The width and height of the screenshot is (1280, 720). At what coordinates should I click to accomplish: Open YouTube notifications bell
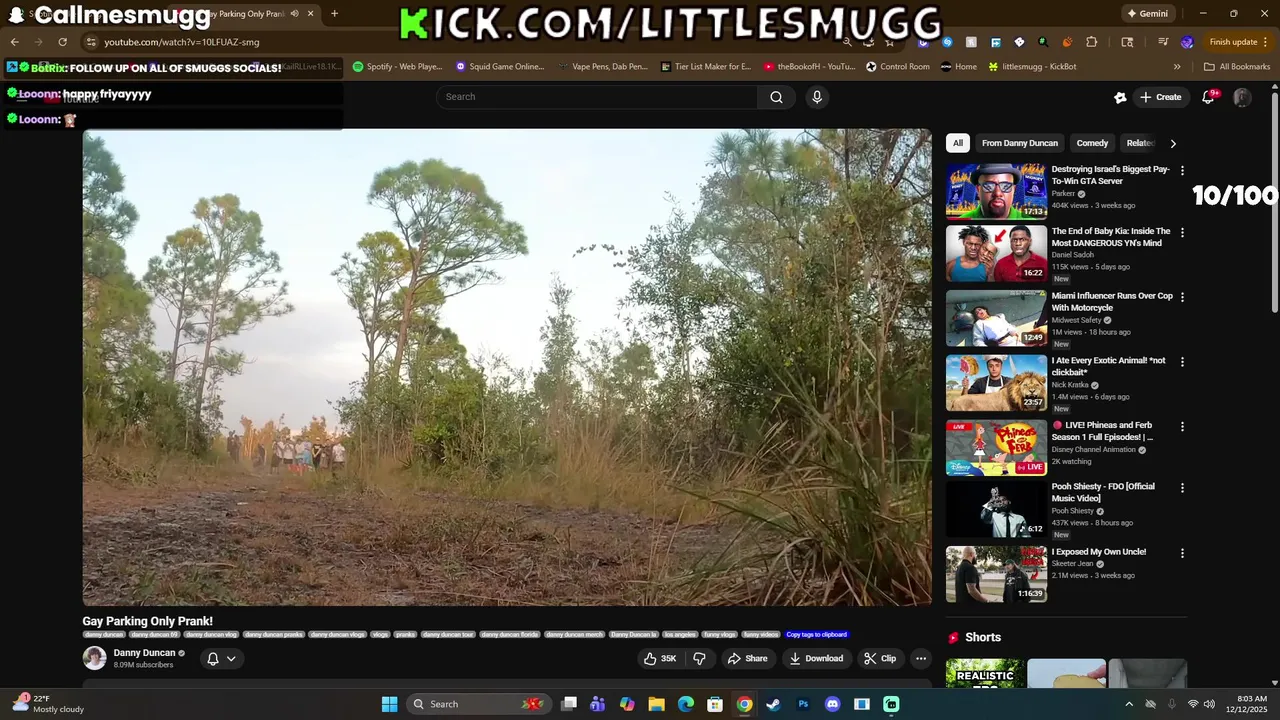(x=1209, y=97)
